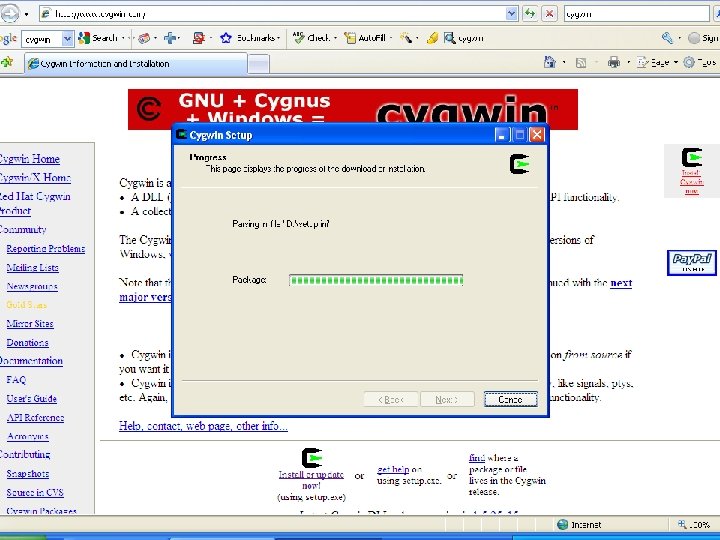This screenshot has width=720, height=540.
Task: Open the zoom level control in status bar
Action: (695, 524)
